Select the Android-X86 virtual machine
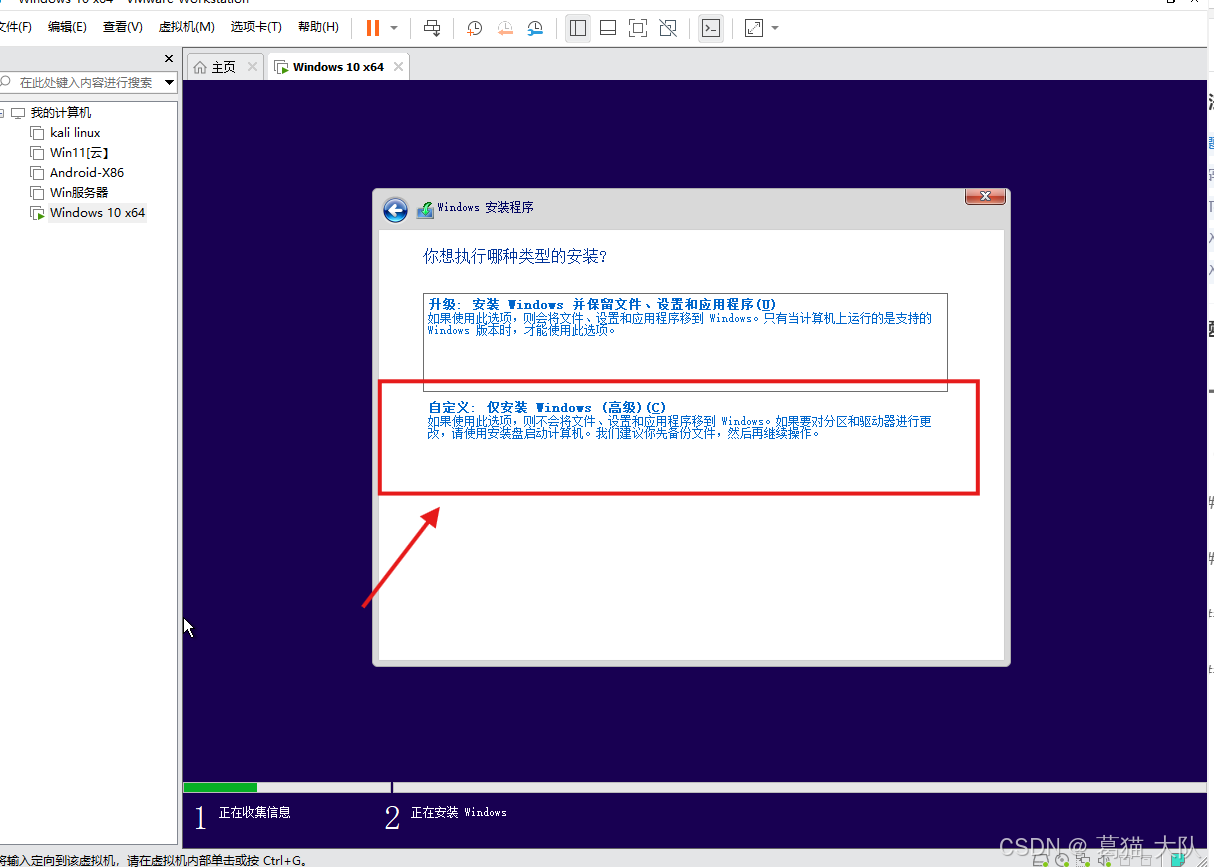 pos(87,173)
